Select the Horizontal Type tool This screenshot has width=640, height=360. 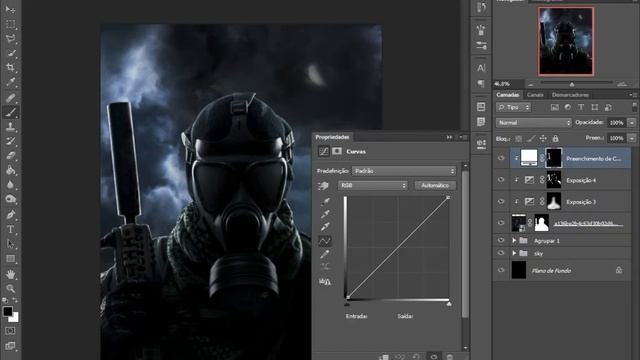(x=10, y=229)
